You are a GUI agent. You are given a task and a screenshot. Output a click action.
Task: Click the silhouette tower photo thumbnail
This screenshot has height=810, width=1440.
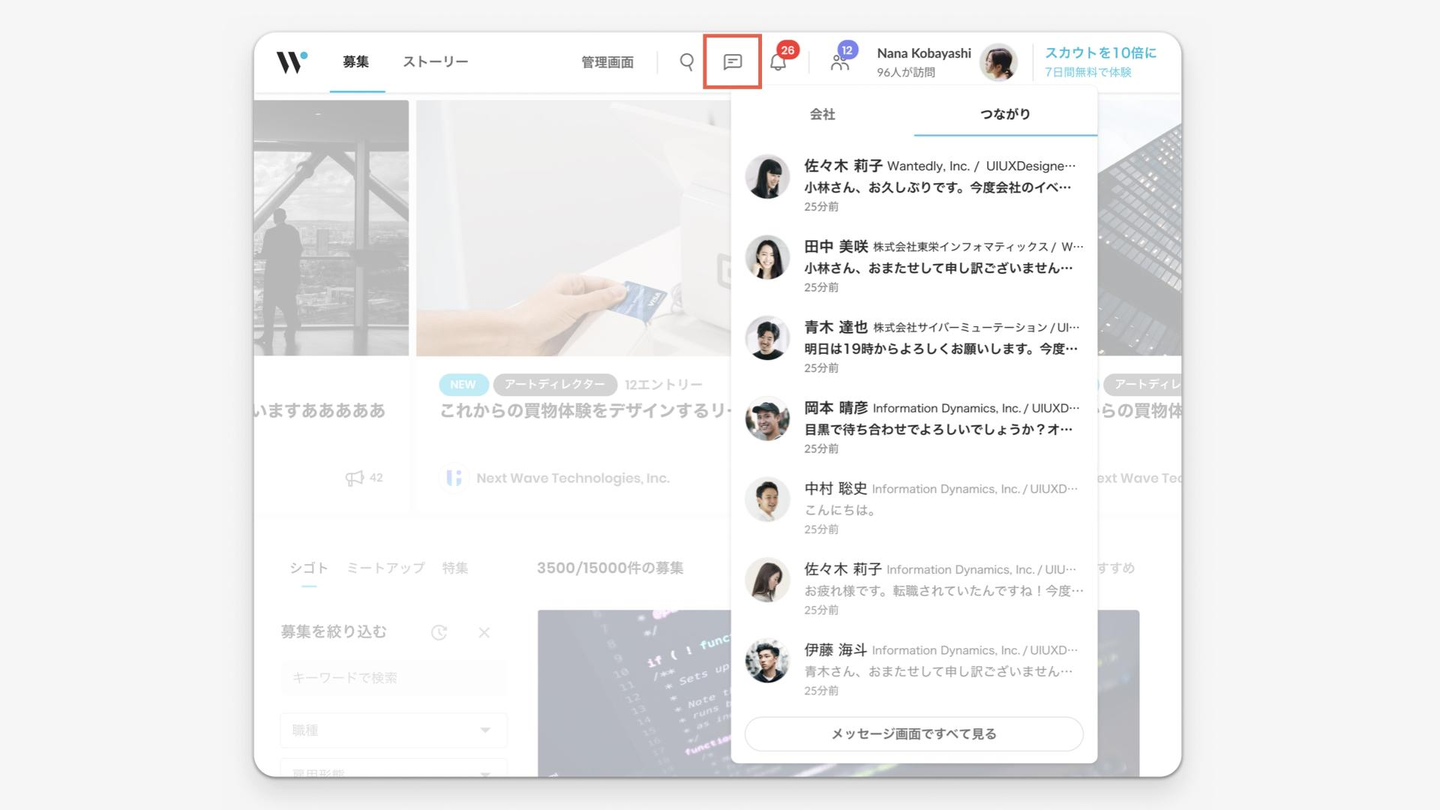(x=331, y=228)
